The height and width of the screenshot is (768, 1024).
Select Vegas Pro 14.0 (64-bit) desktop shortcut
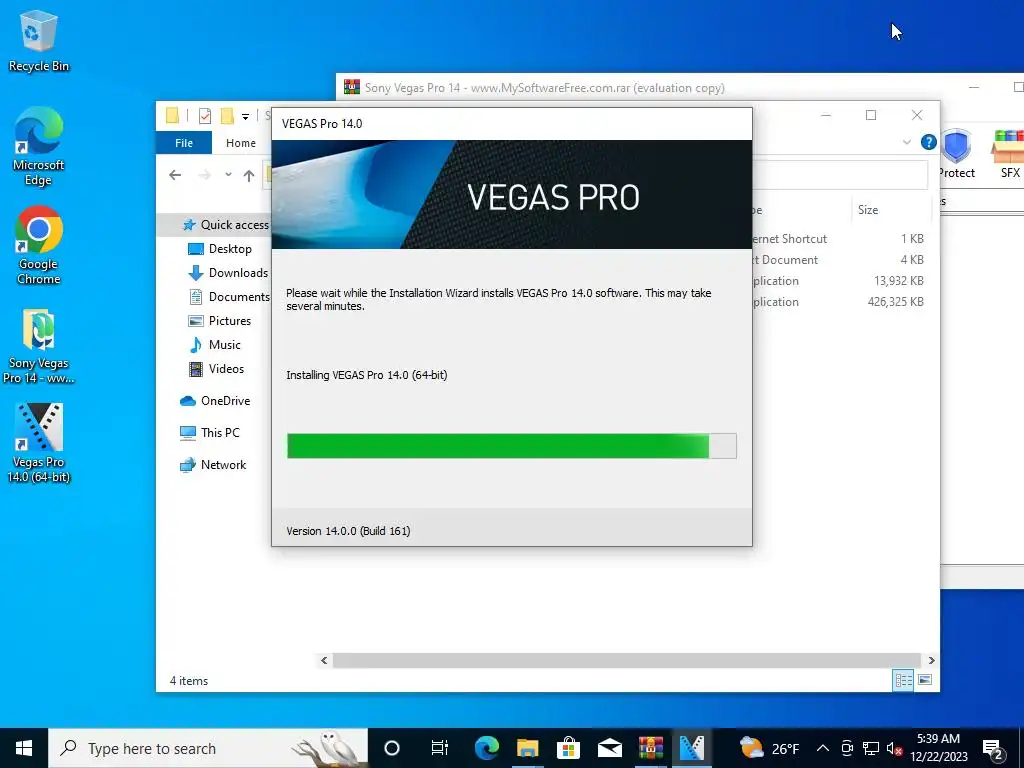click(x=39, y=443)
